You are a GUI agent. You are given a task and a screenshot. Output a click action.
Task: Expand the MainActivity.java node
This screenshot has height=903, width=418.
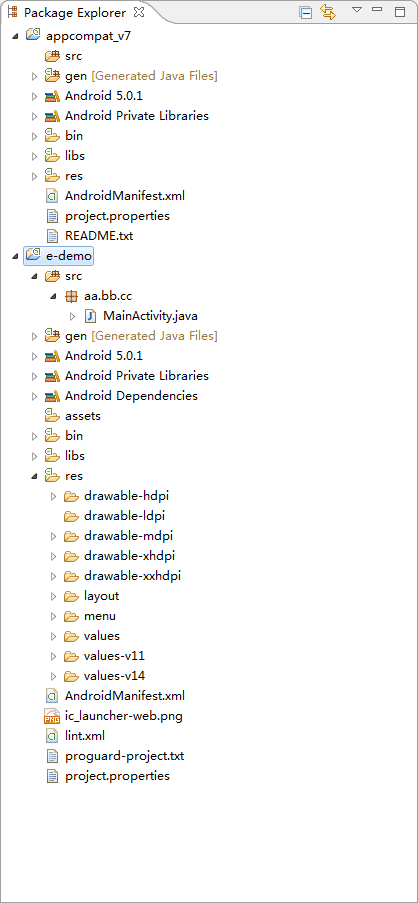pyautogui.click(x=73, y=316)
